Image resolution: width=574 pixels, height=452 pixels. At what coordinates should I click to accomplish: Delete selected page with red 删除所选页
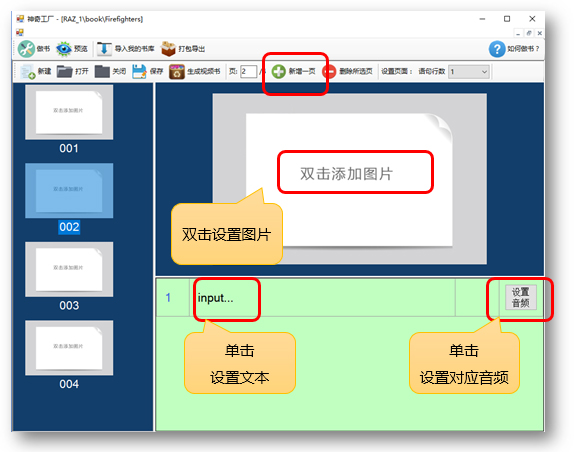pyautogui.click(x=329, y=71)
